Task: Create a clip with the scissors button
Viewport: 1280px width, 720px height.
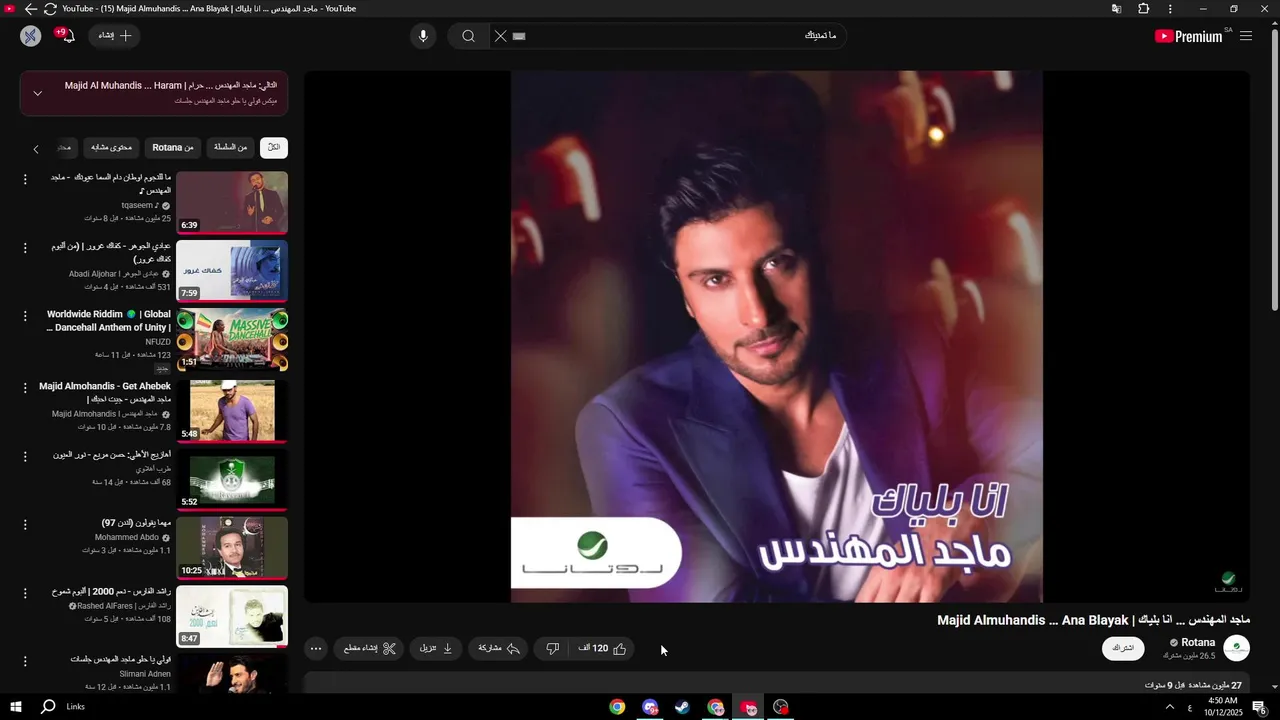Action: pos(370,648)
